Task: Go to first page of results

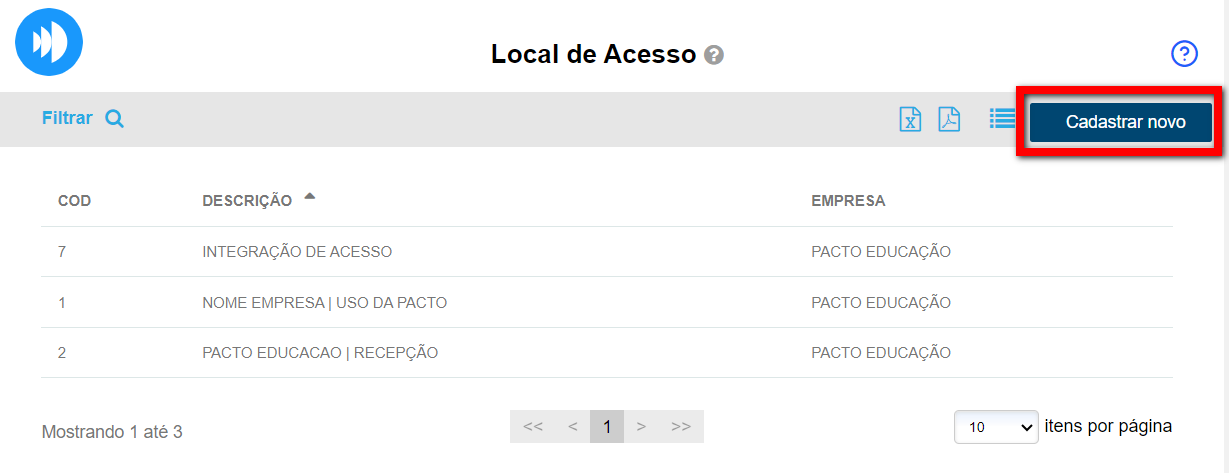Action: tap(533, 427)
